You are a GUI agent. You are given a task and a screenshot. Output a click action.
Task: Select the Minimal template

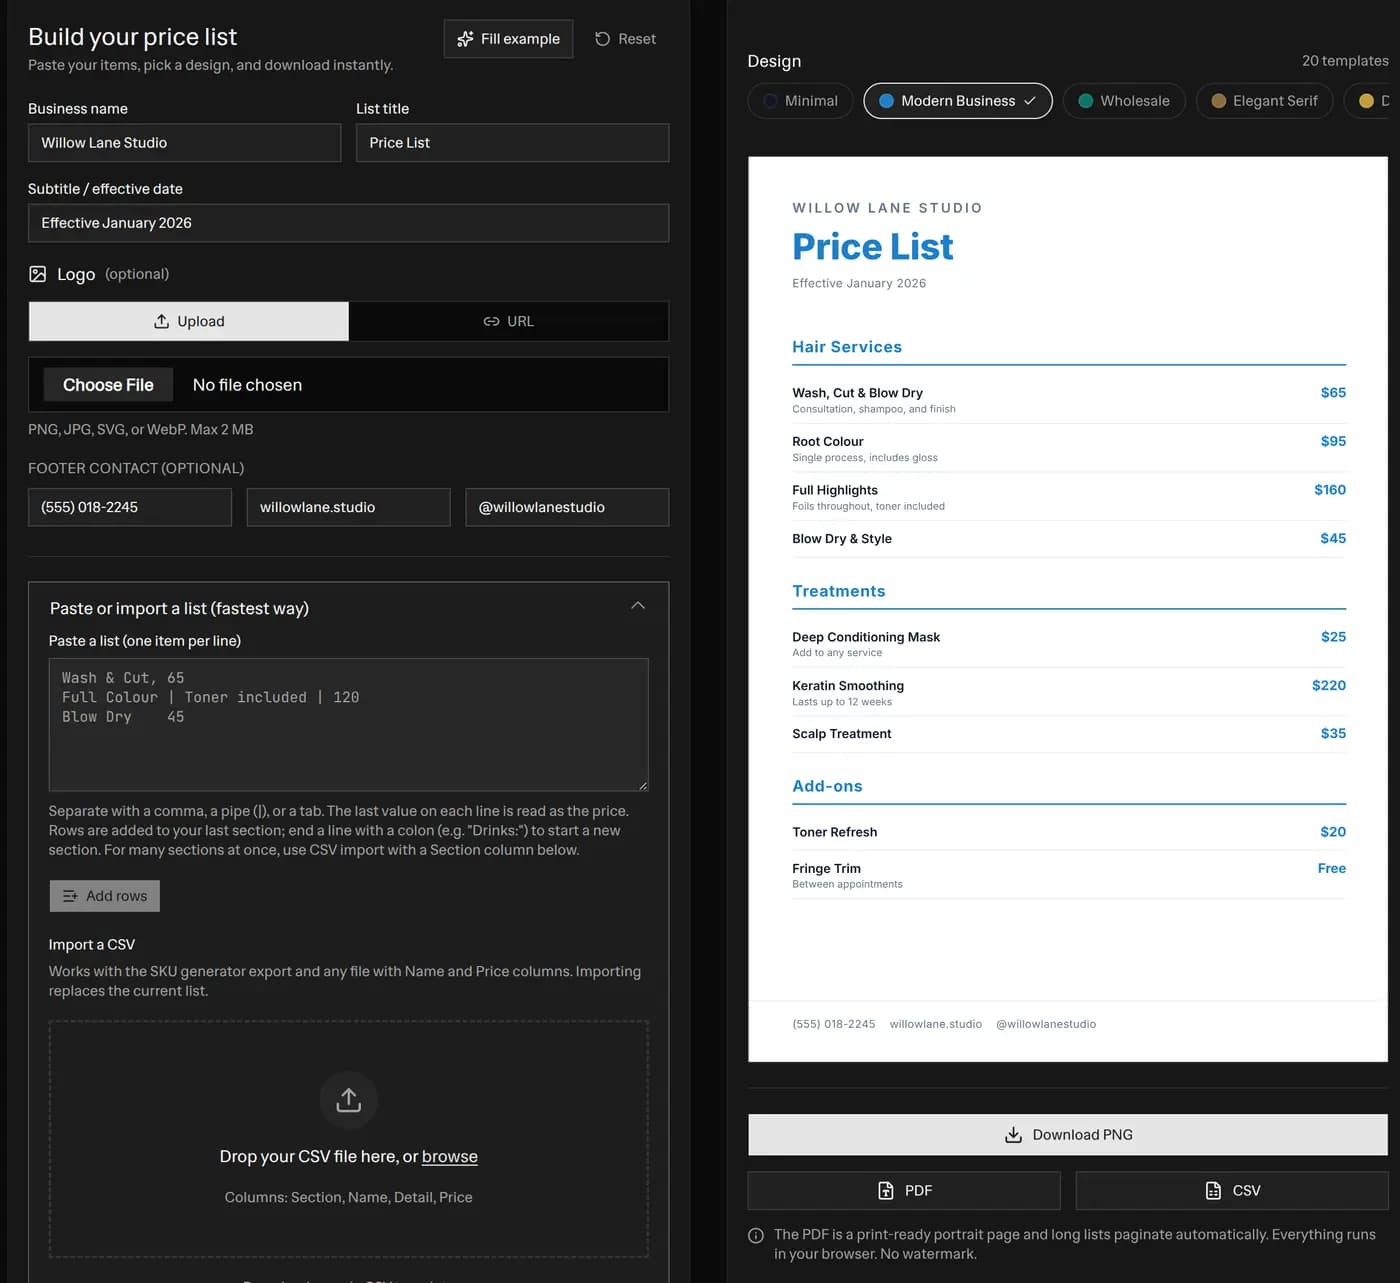coord(800,101)
